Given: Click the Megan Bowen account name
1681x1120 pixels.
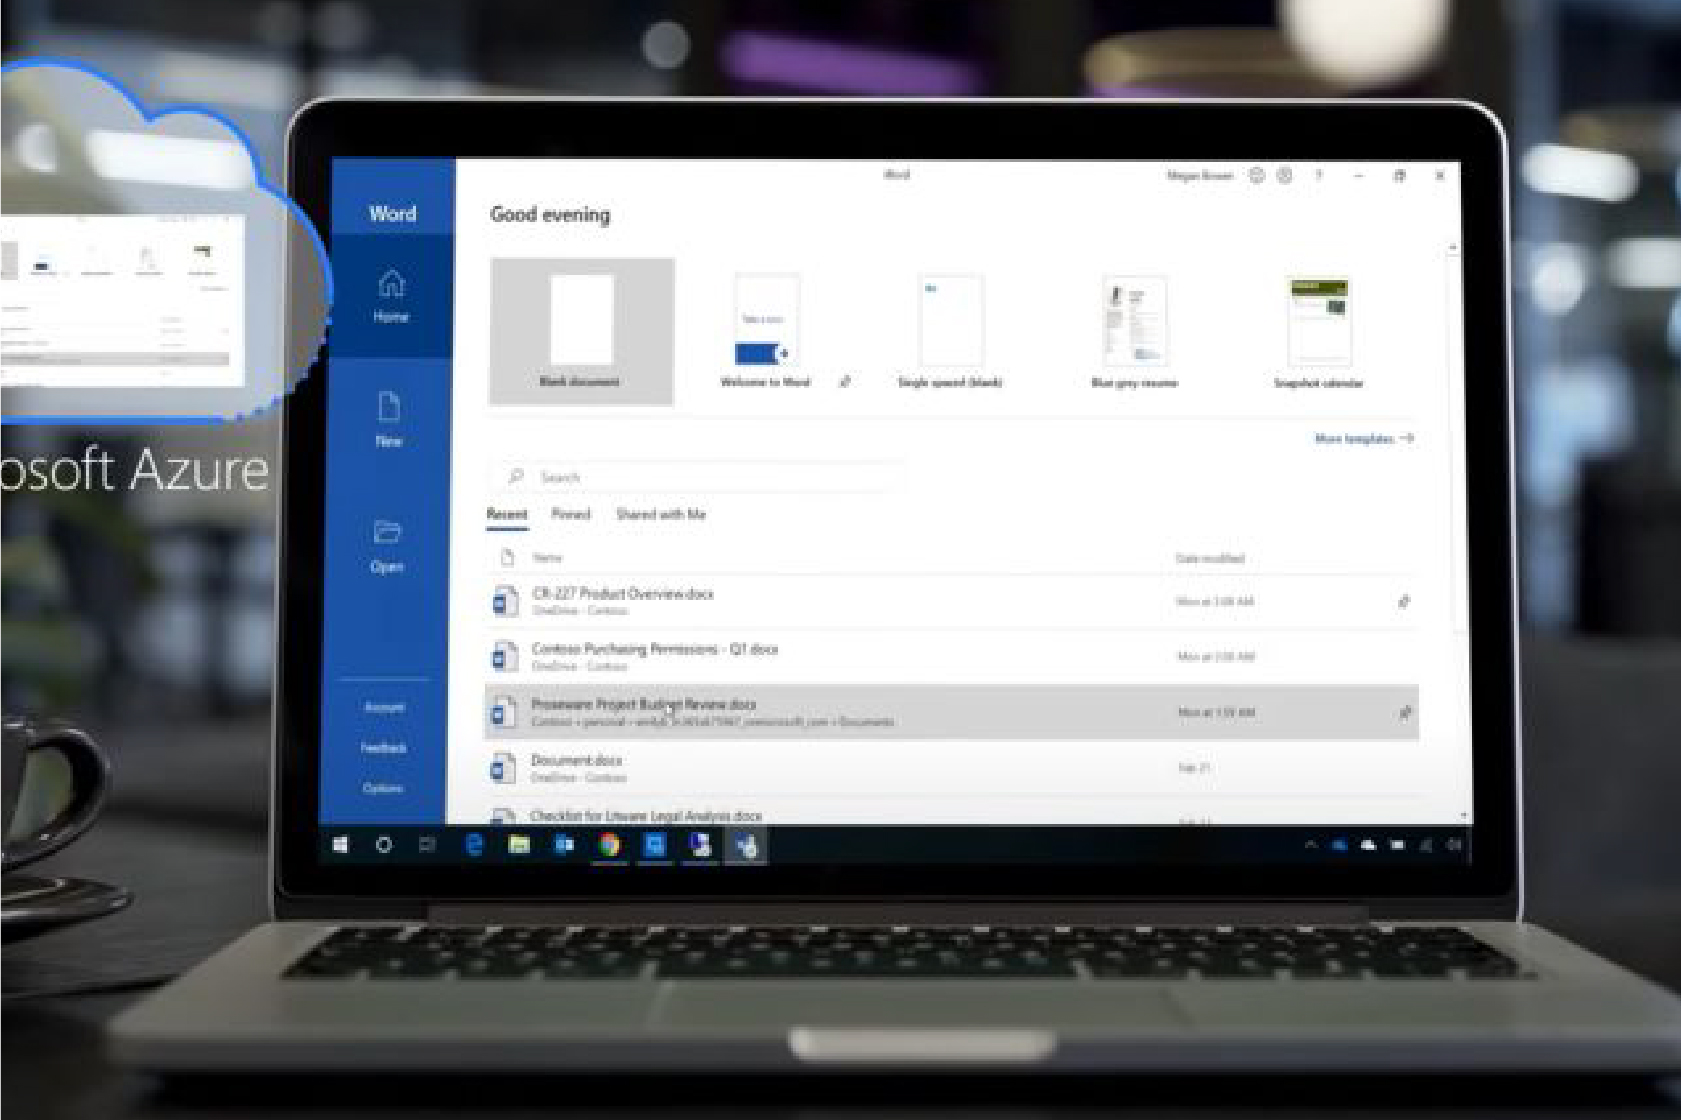Looking at the screenshot, I should [x=1199, y=175].
